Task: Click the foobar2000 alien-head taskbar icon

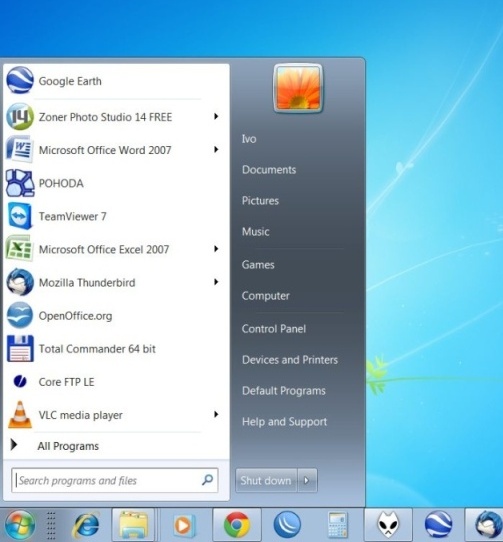Action: pyautogui.click(x=388, y=525)
